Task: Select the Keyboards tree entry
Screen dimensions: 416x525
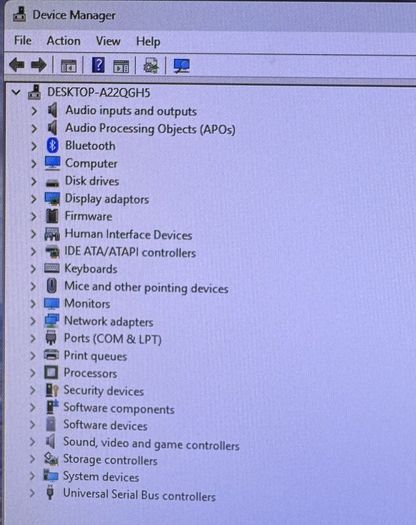Action: pos(91,269)
